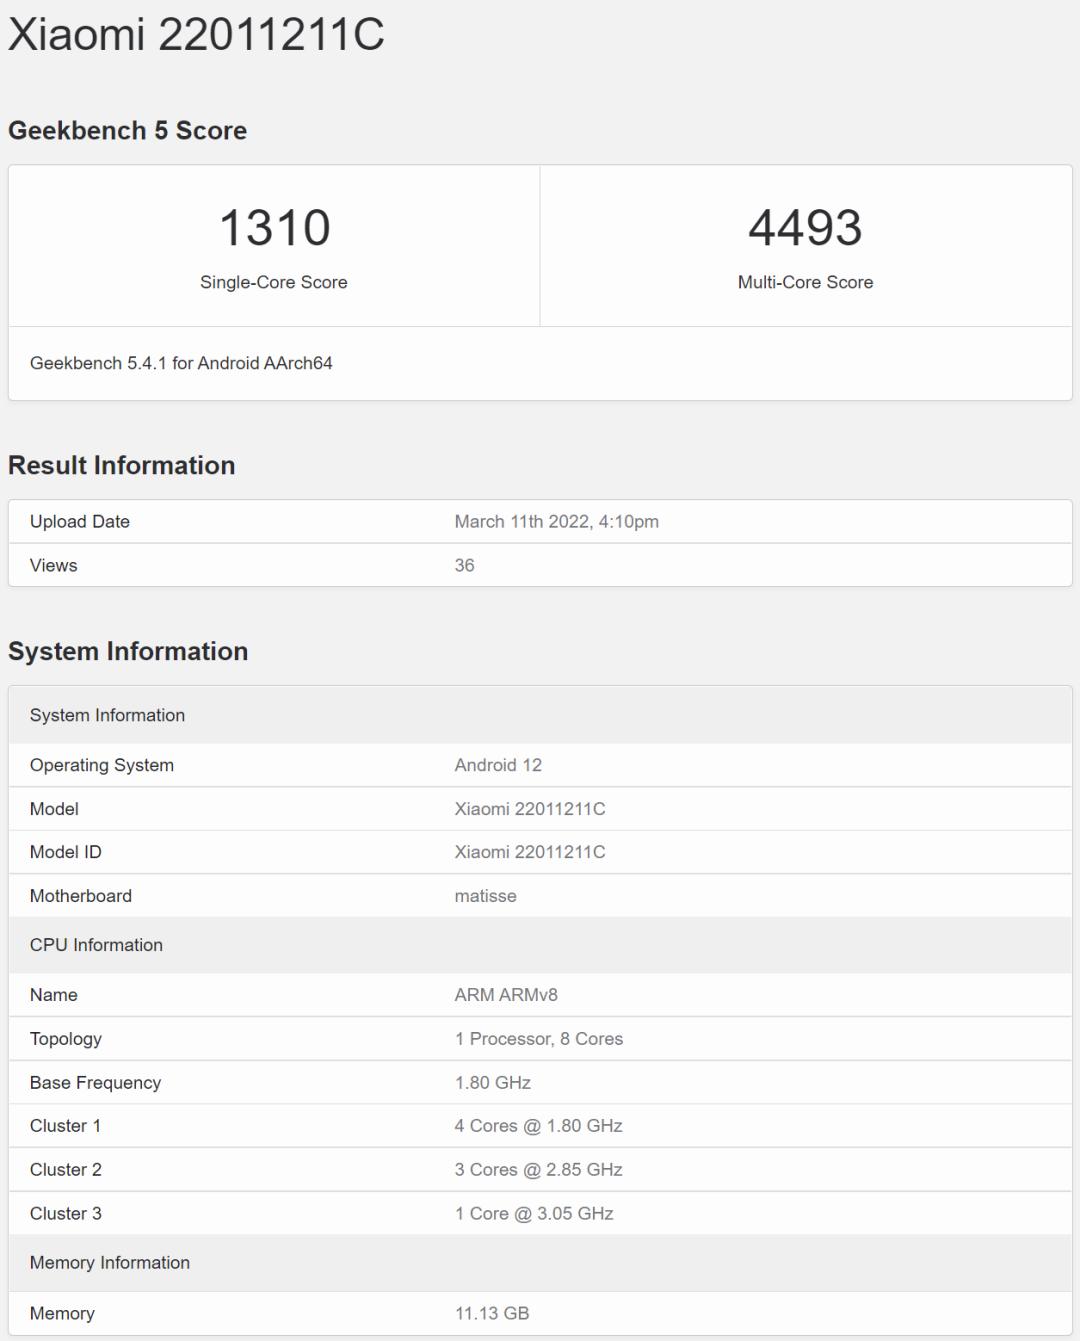Select the Upload Date row

click(x=78, y=521)
